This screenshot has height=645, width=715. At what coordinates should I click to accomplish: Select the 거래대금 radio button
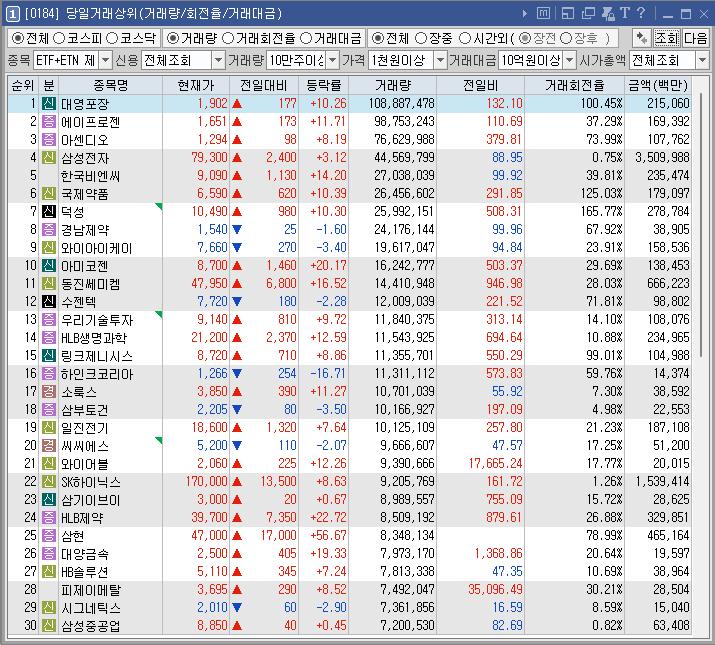[x=306, y=38]
